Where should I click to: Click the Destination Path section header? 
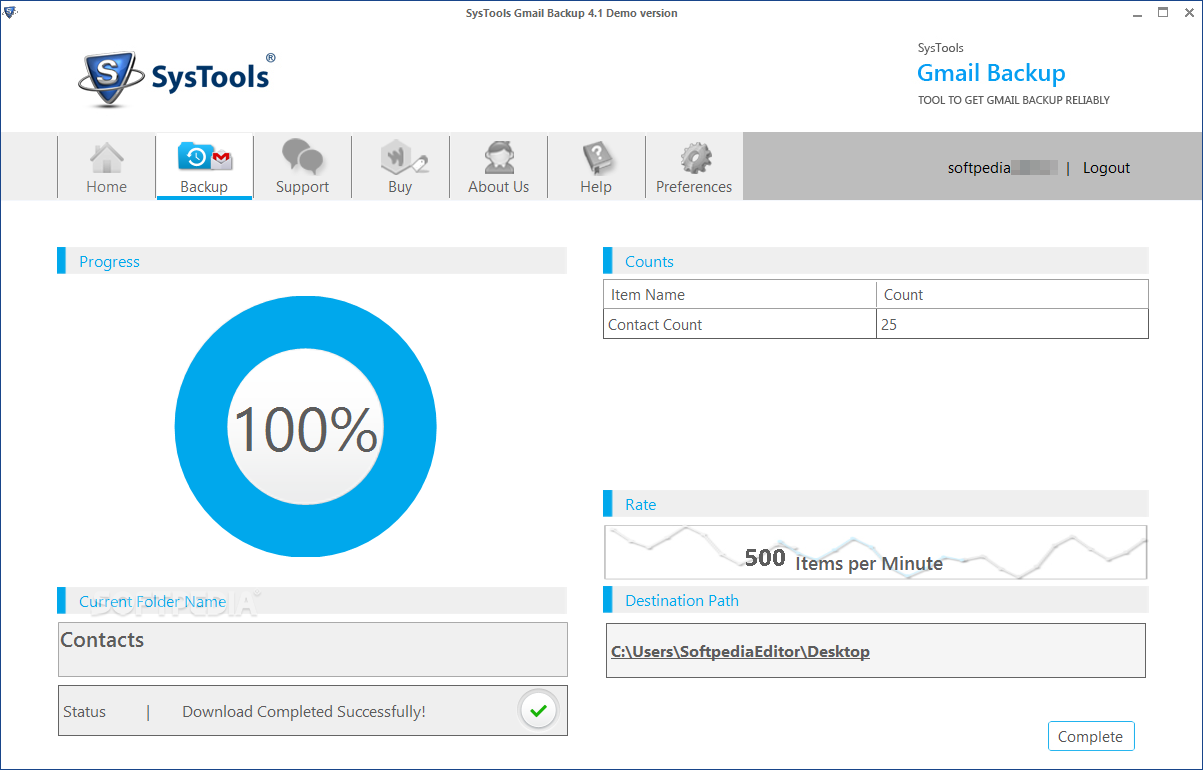point(876,600)
